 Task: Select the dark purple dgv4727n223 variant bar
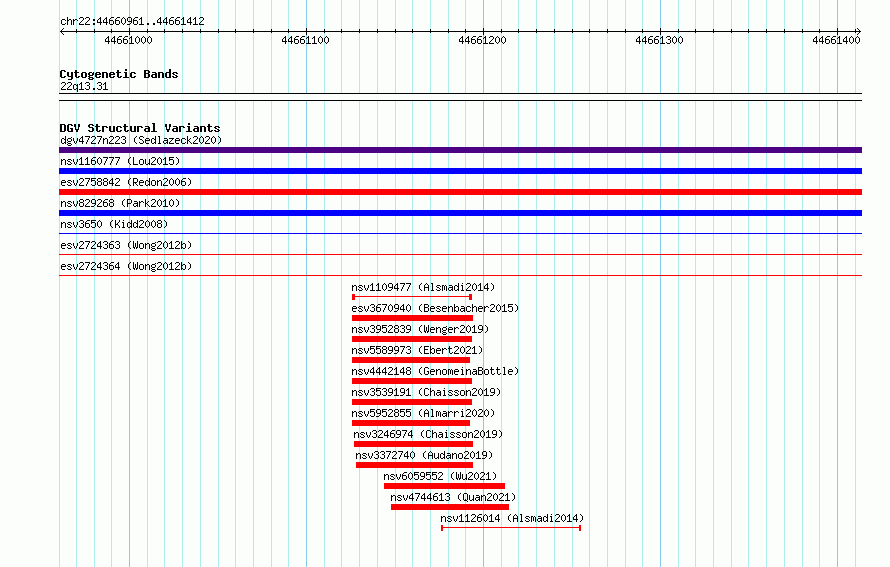pos(460,150)
